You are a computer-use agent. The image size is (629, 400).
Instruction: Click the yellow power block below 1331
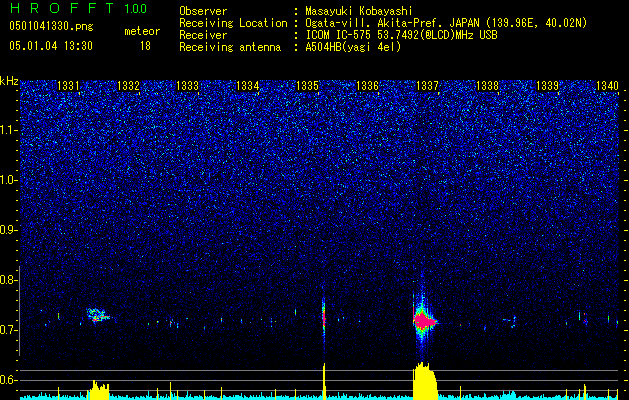click(99, 390)
